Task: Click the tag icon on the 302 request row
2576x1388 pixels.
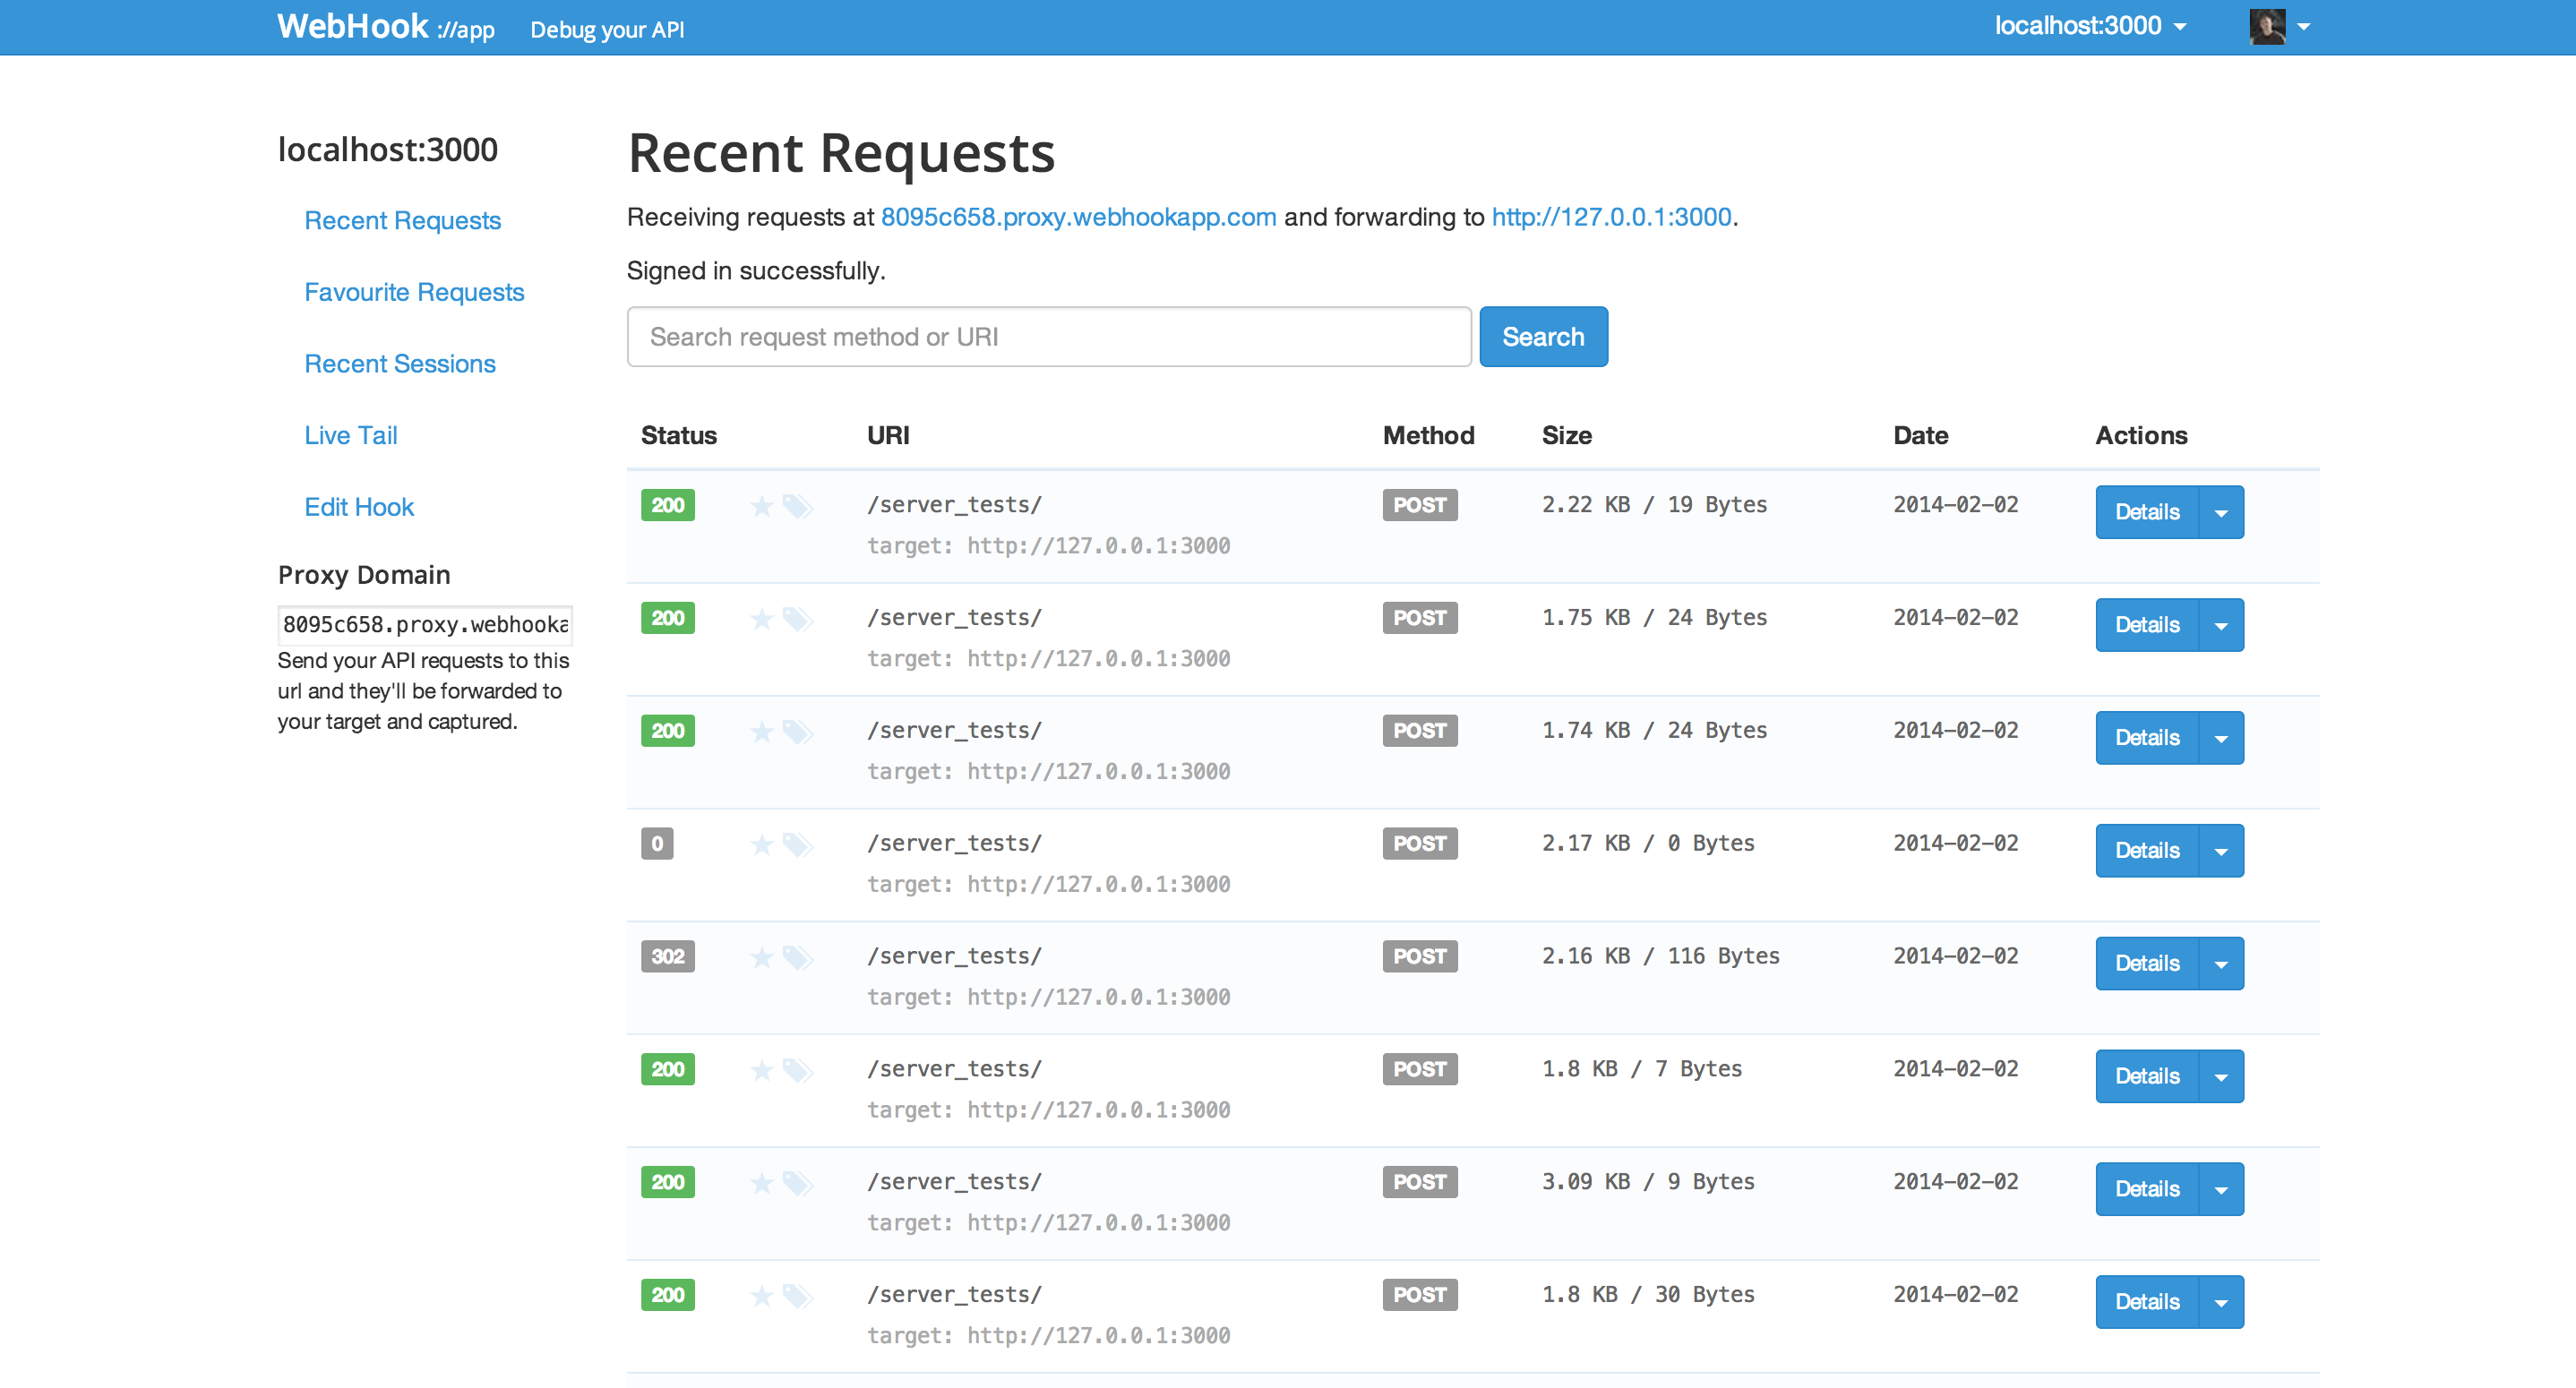Action: click(x=797, y=956)
